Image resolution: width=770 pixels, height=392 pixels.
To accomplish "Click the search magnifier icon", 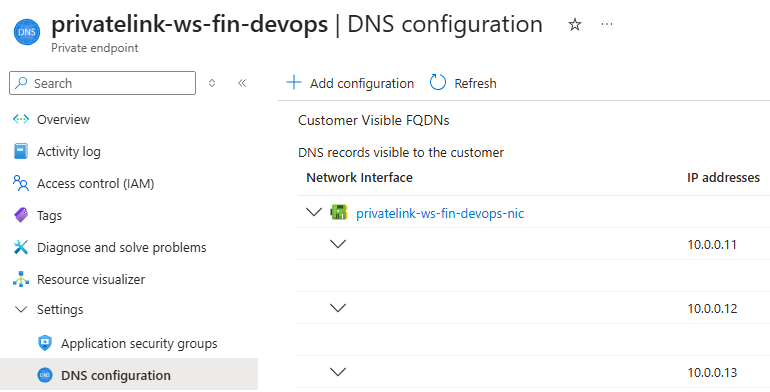I will coord(21,83).
